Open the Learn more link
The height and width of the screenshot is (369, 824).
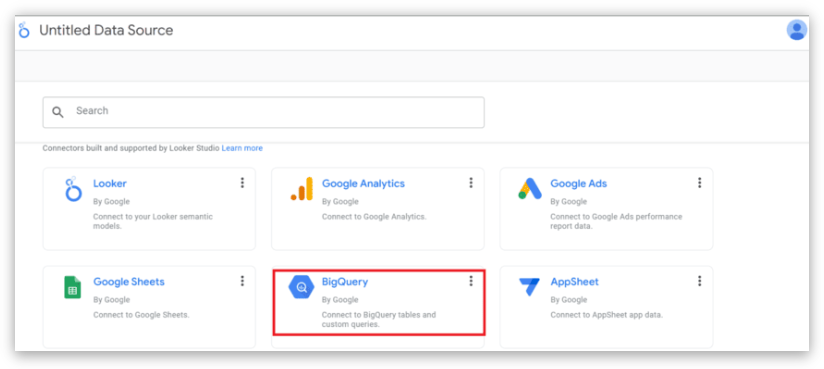[x=242, y=148]
